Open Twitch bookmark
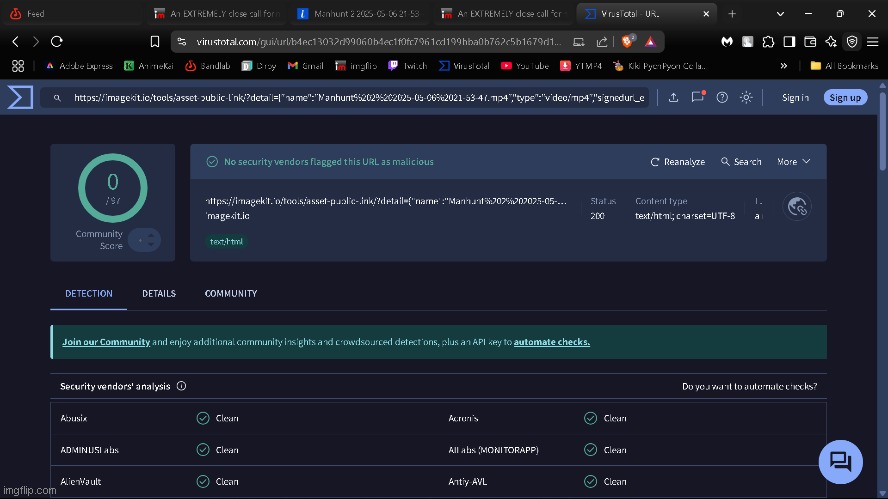This screenshot has width=888, height=499. pos(407,66)
